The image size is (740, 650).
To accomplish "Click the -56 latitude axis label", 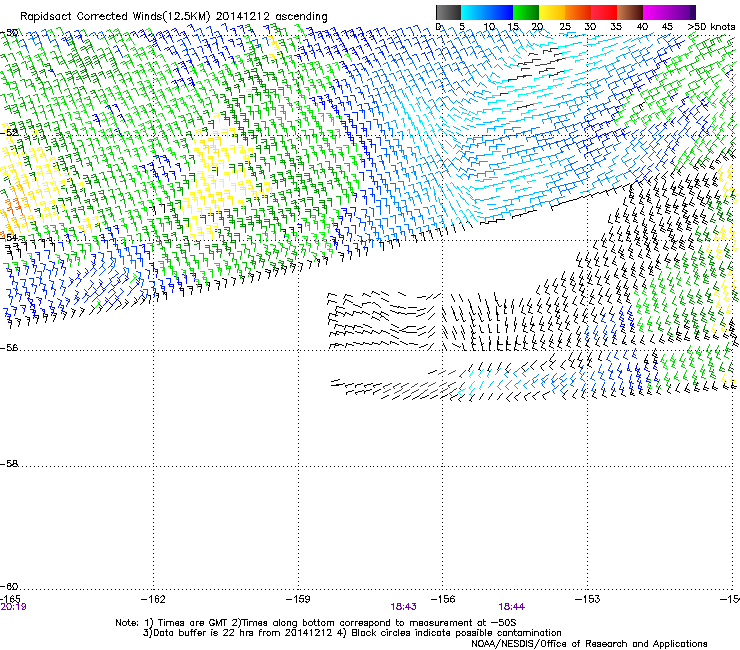I will click(x=9, y=348).
